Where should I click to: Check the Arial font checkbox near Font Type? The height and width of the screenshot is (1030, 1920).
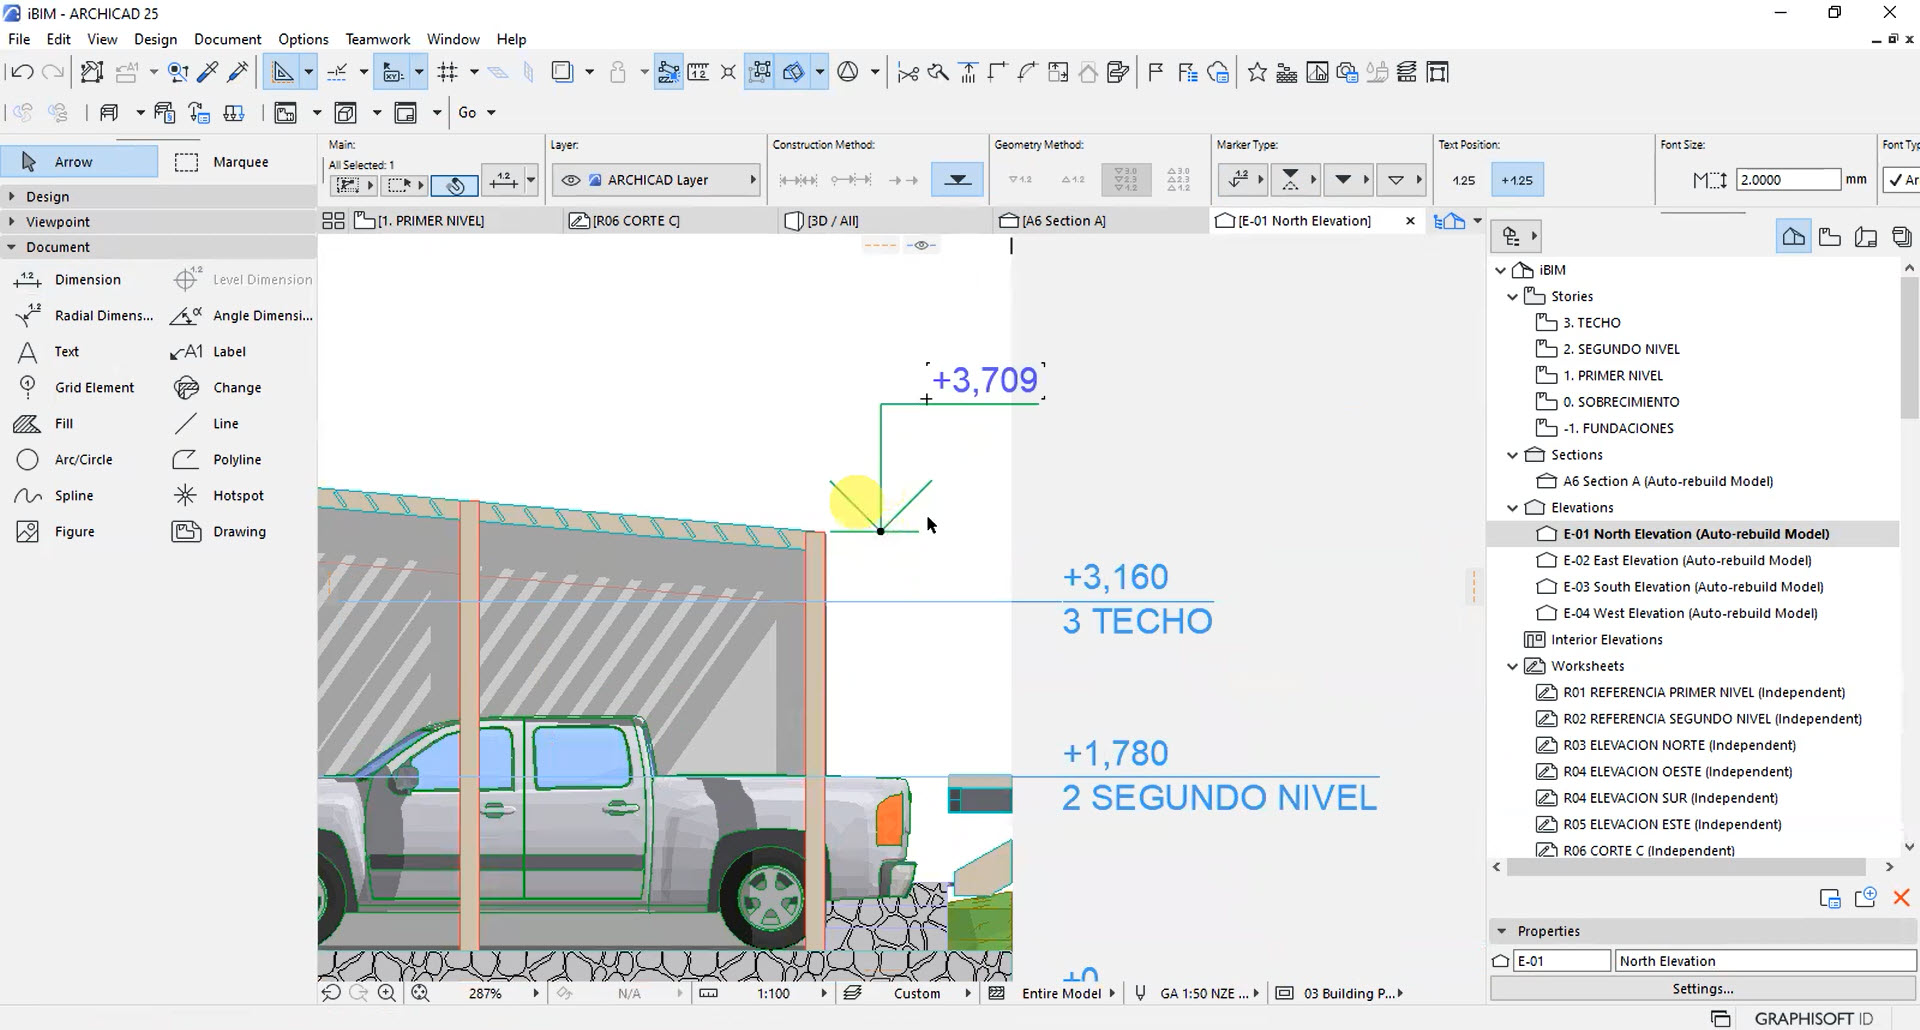(x=1897, y=180)
